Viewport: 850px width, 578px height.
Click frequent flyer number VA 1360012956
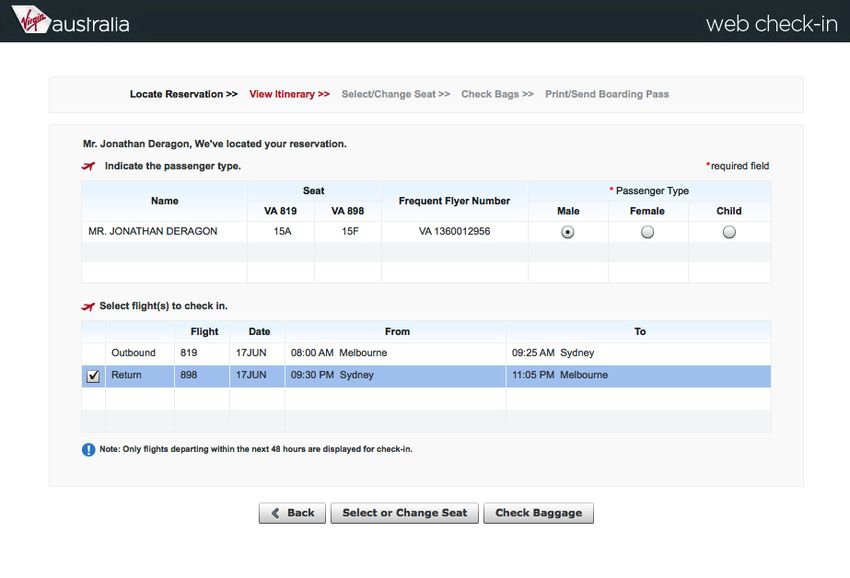coord(454,232)
